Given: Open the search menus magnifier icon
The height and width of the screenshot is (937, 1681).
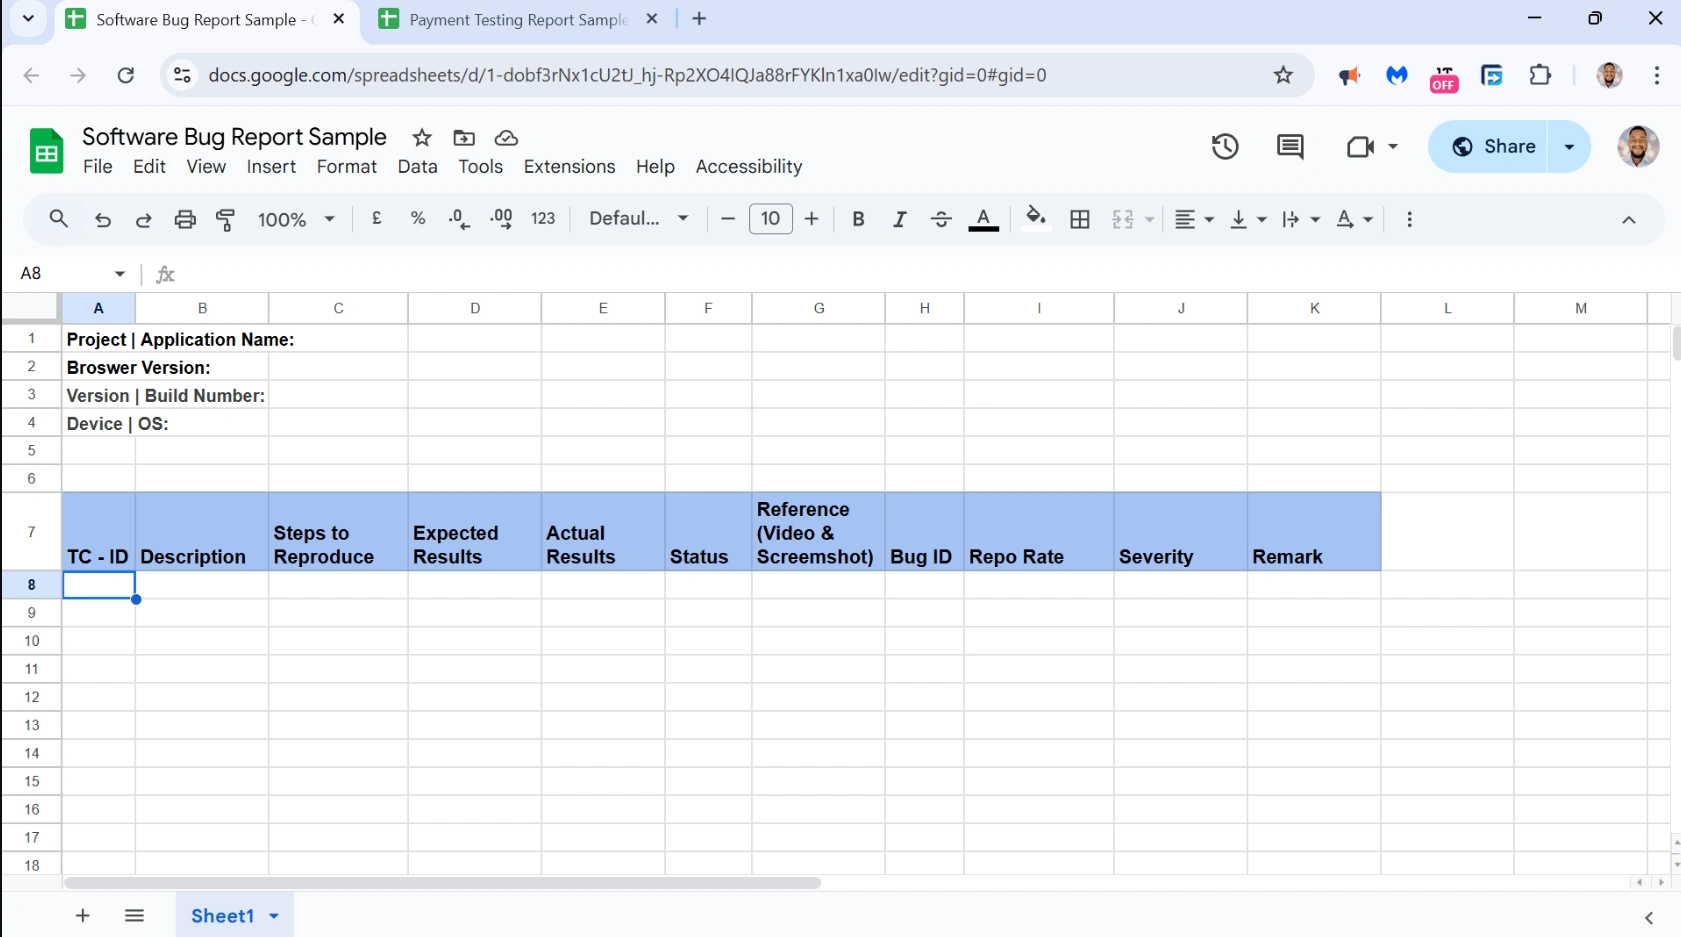Looking at the screenshot, I should coord(59,219).
